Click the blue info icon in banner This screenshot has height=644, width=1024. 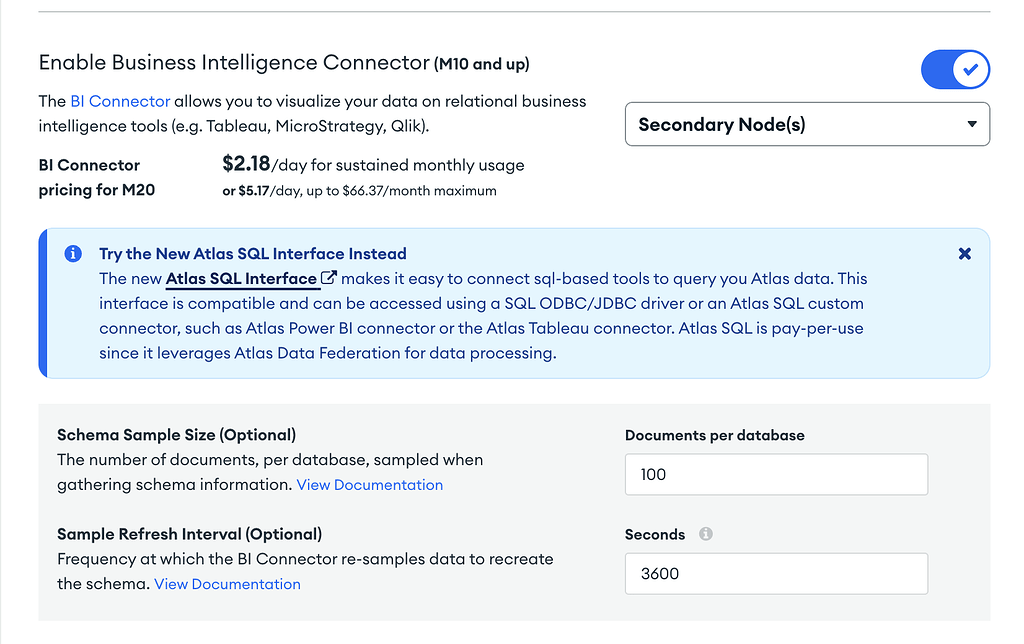pos(73,254)
